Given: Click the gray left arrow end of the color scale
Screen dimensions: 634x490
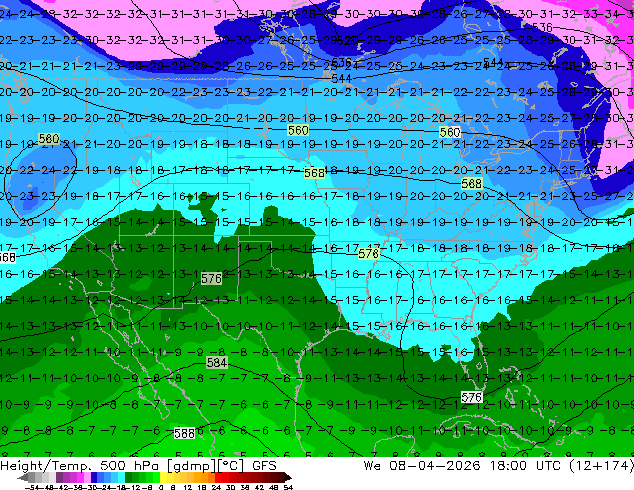Looking at the screenshot, I should click(23, 477).
